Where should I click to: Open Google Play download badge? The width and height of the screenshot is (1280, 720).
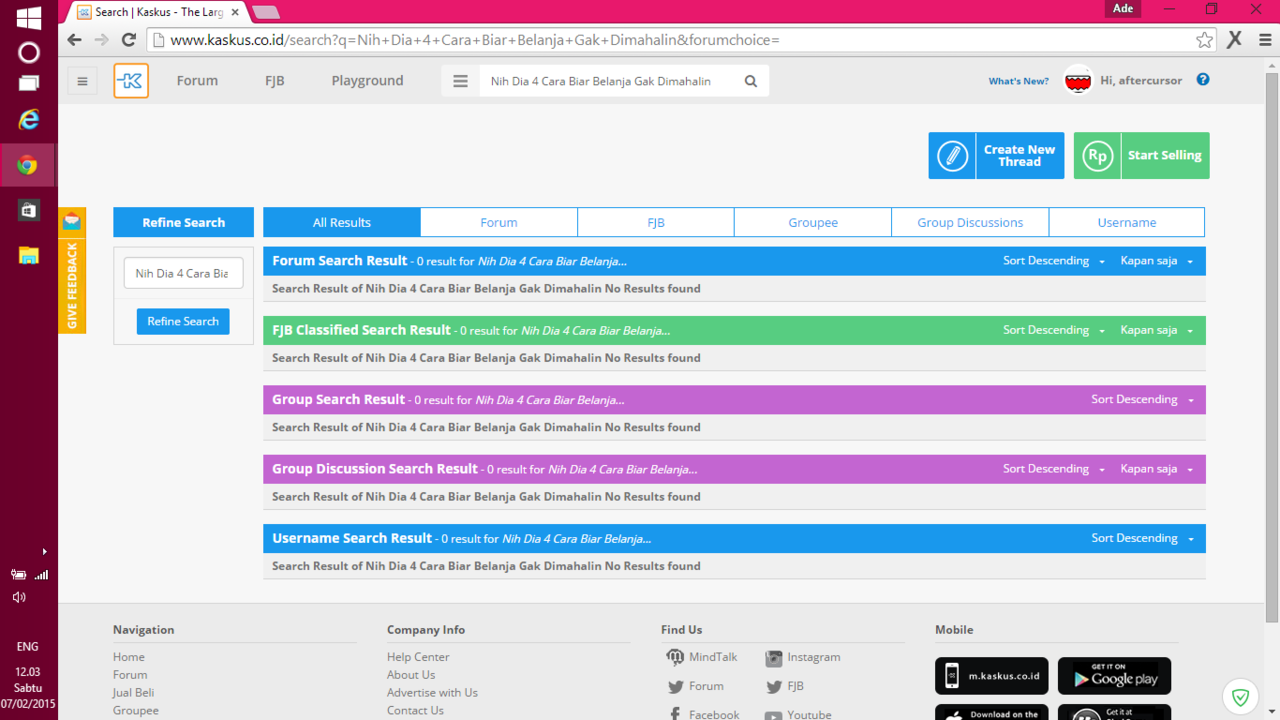click(x=1114, y=676)
